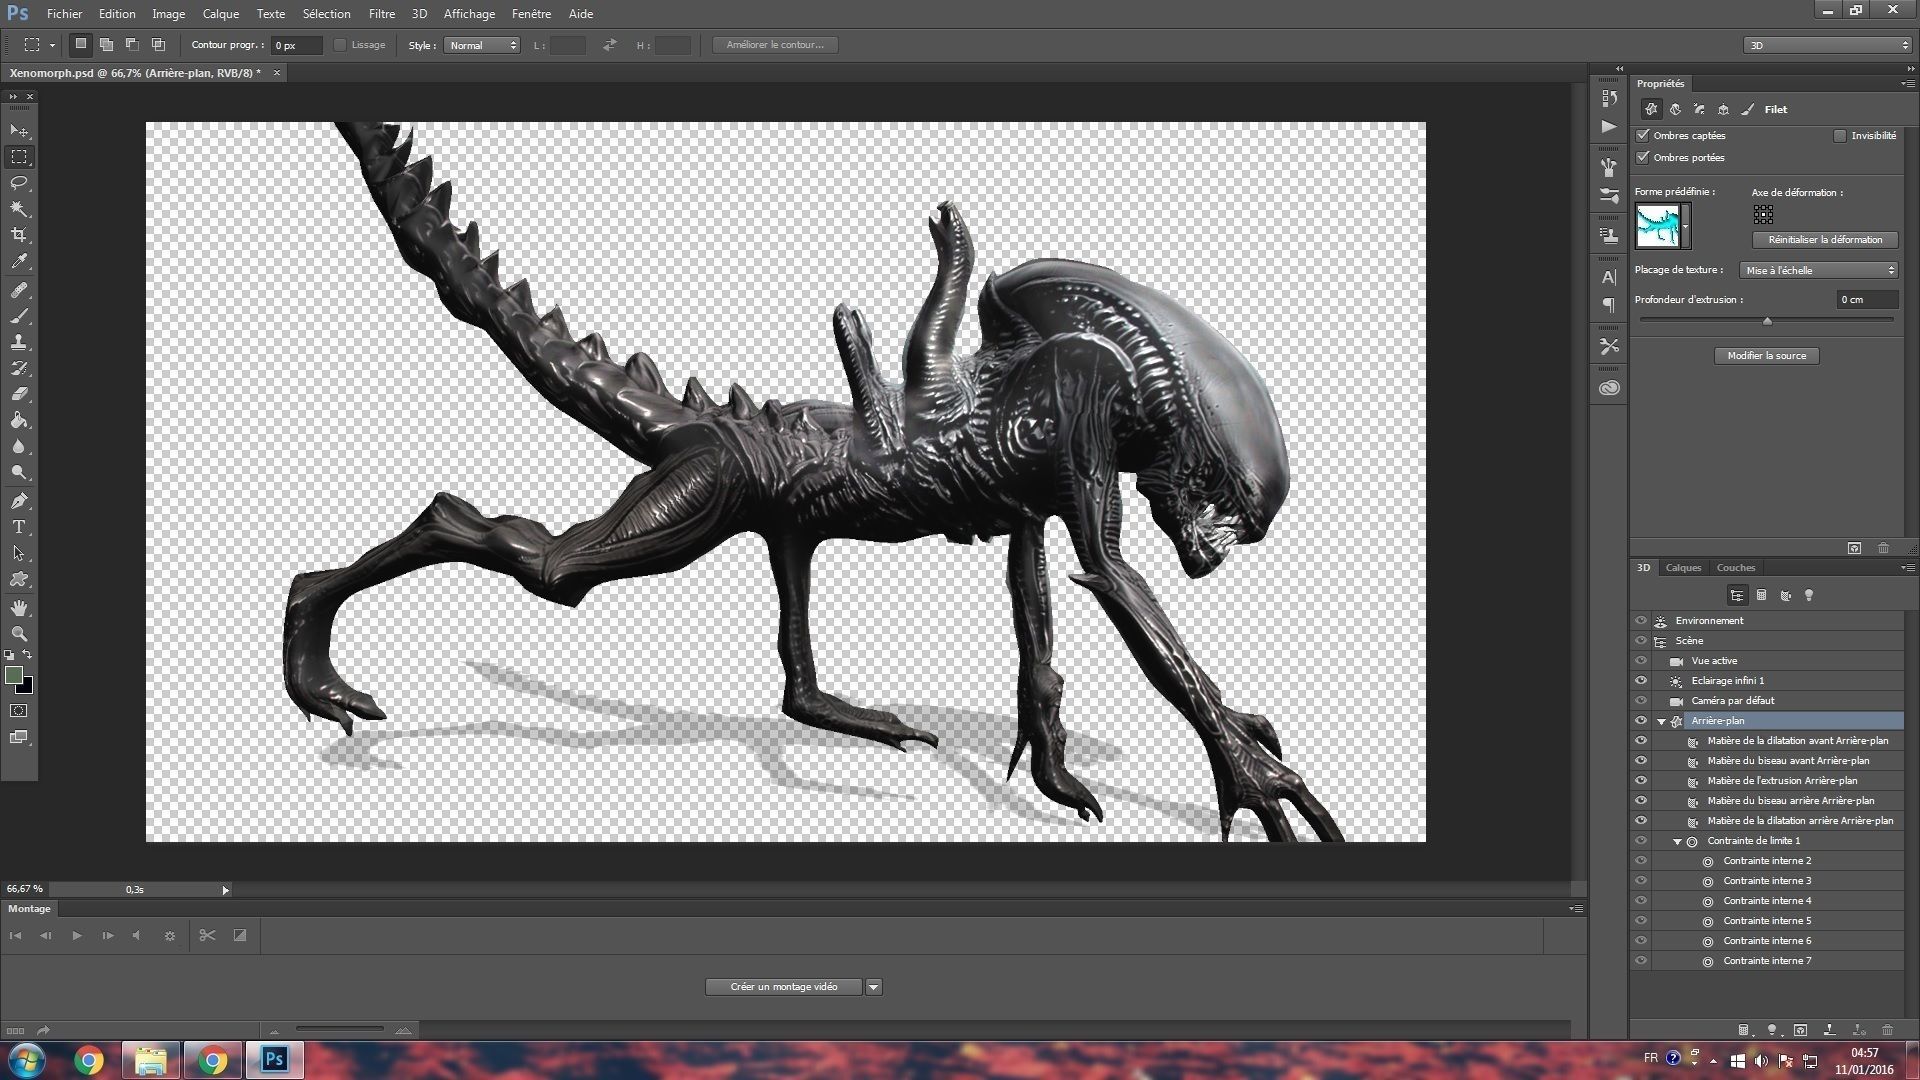This screenshot has width=1920, height=1080.
Task: Select the Rectangular Marquee tool
Action: [x=19, y=157]
